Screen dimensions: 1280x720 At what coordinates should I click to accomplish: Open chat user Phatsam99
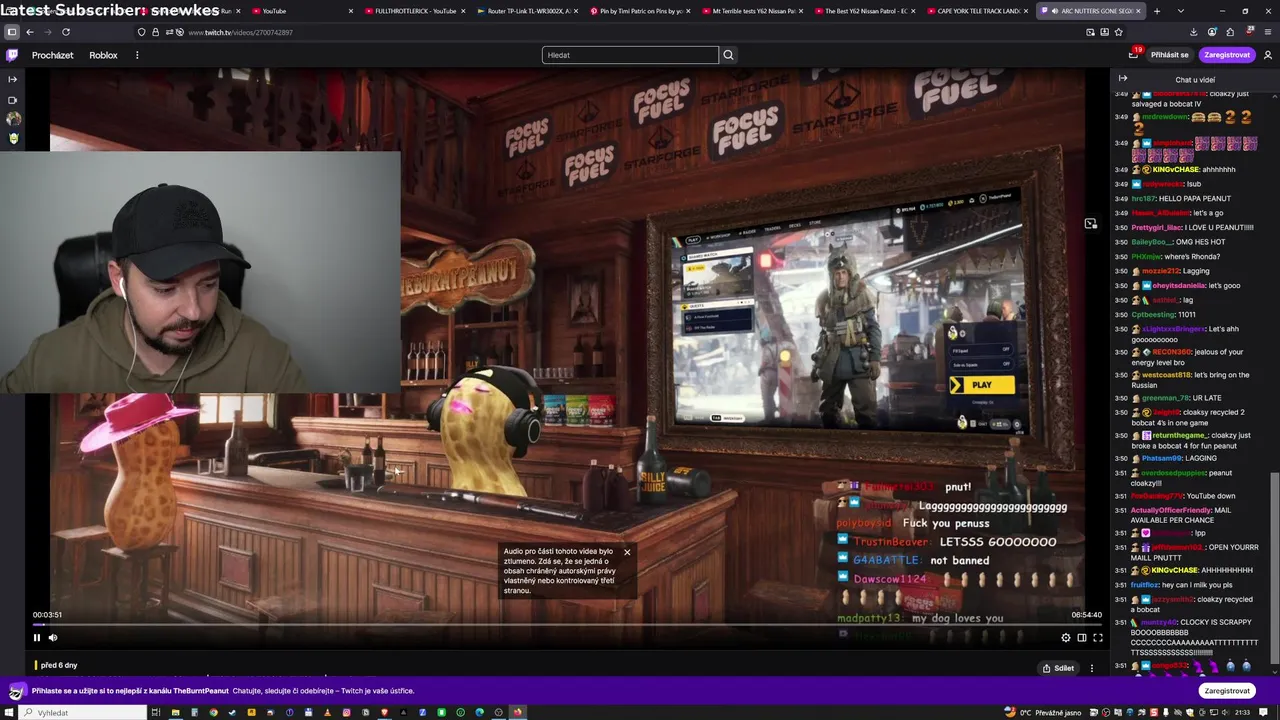[1160, 458]
